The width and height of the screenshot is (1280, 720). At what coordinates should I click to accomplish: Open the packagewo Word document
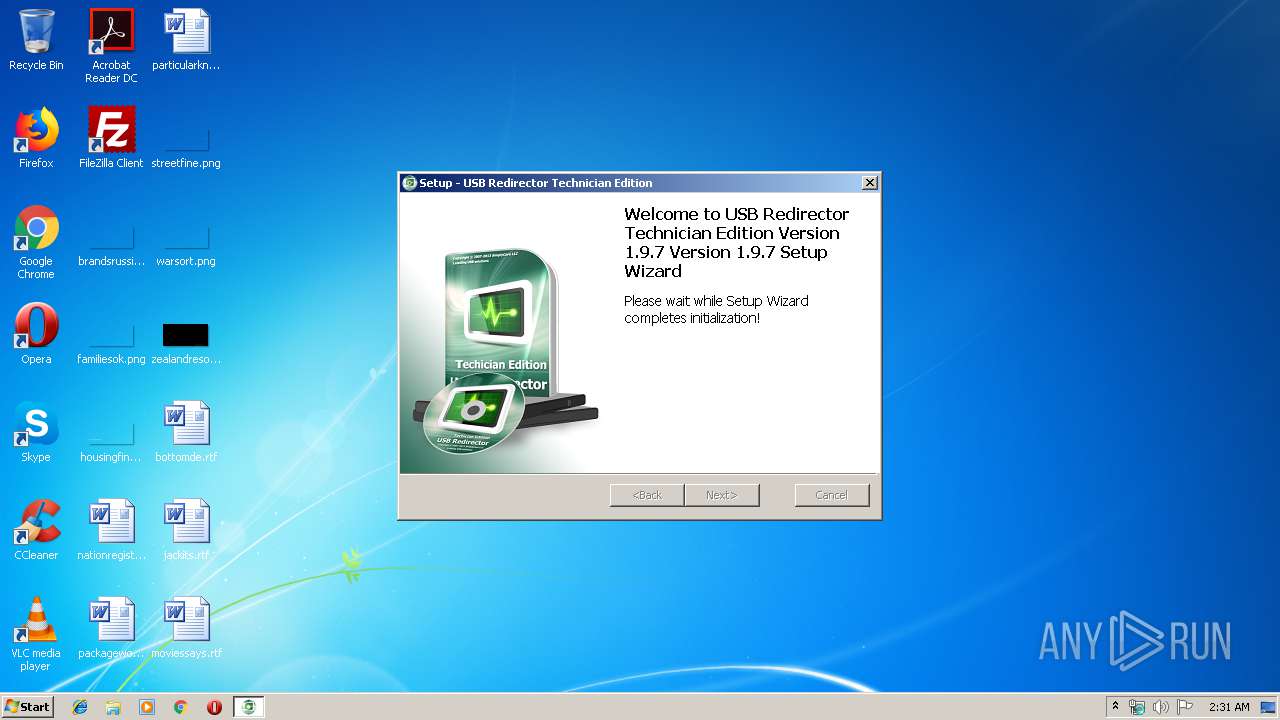[111, 628]
